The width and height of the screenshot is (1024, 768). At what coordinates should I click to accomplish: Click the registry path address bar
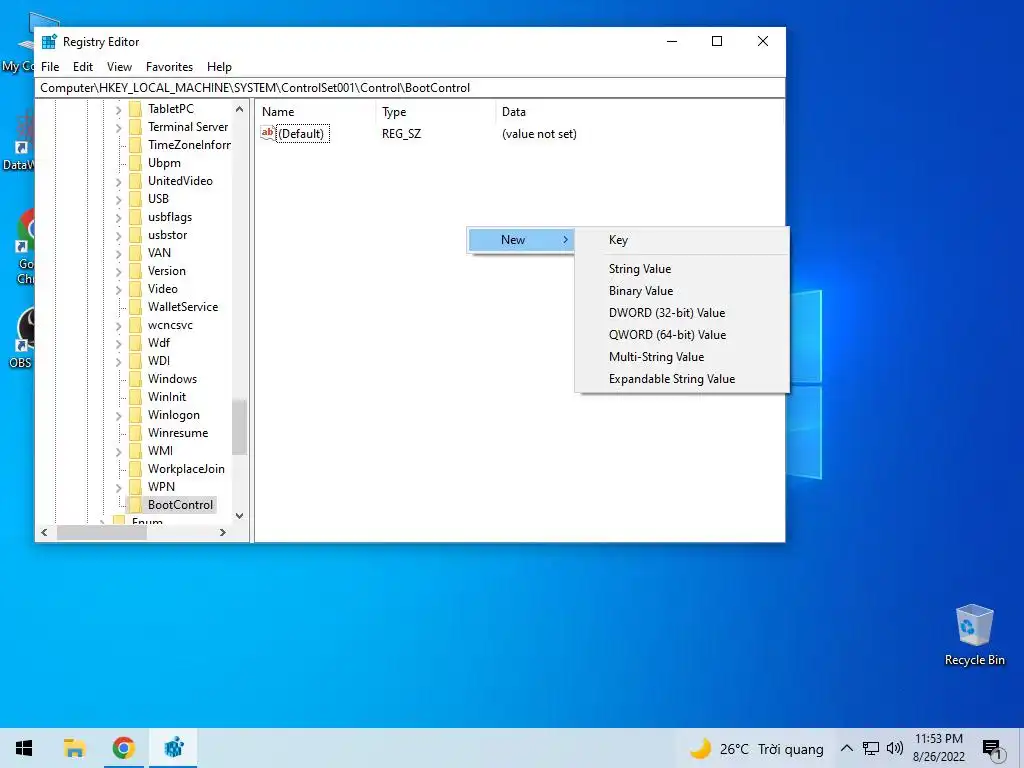point(410,88)
